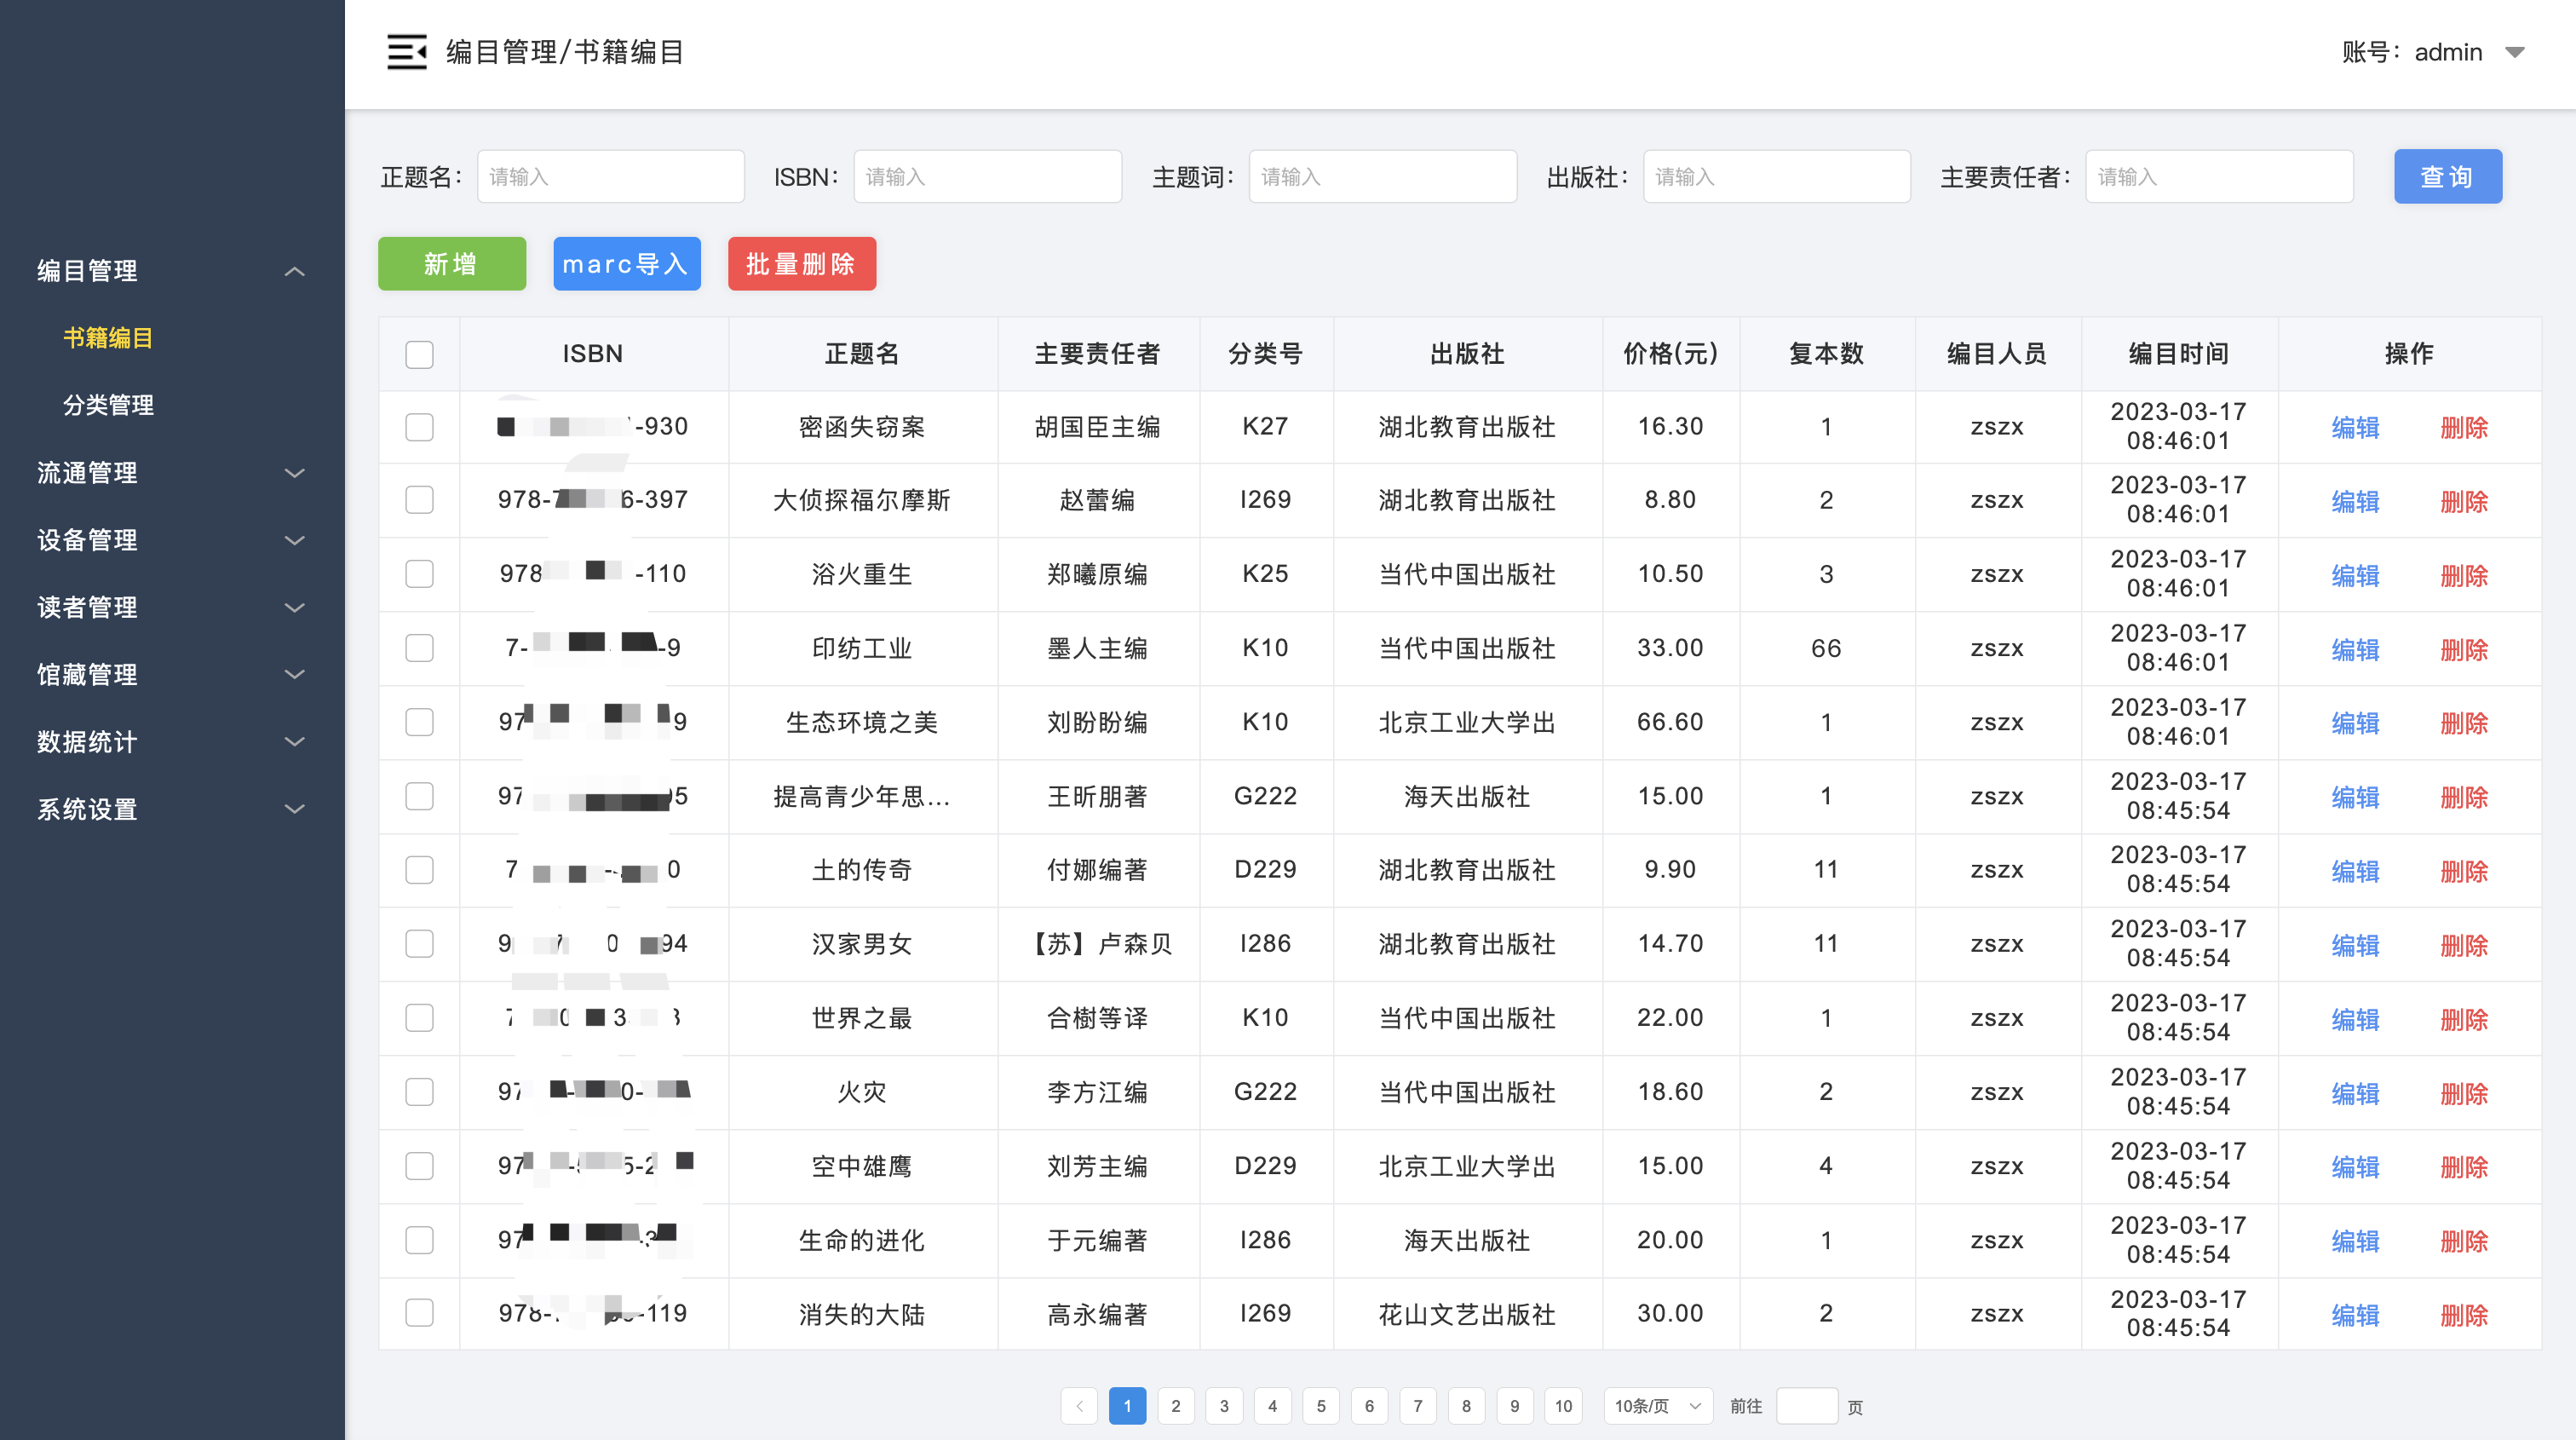Viewport: 2576px width, 1440px height.
Task: Focus the 主题词 search input
Action: tap(1382, 177)
